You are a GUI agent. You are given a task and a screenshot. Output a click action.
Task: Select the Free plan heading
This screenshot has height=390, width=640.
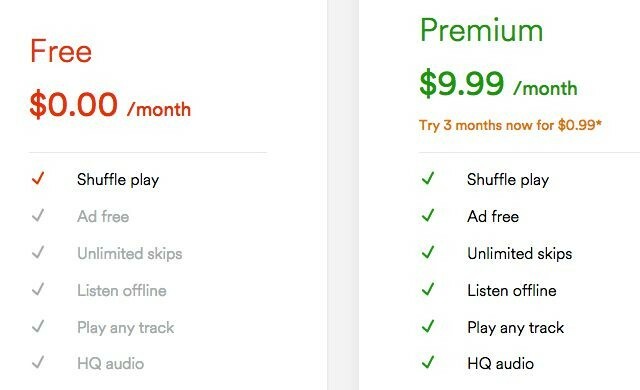(x=61, y=51)
